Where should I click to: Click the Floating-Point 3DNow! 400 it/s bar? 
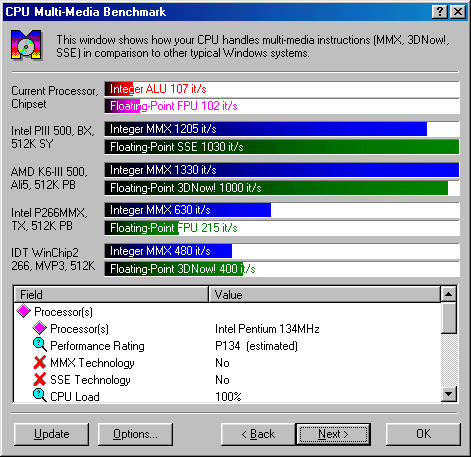pos(282,269)
